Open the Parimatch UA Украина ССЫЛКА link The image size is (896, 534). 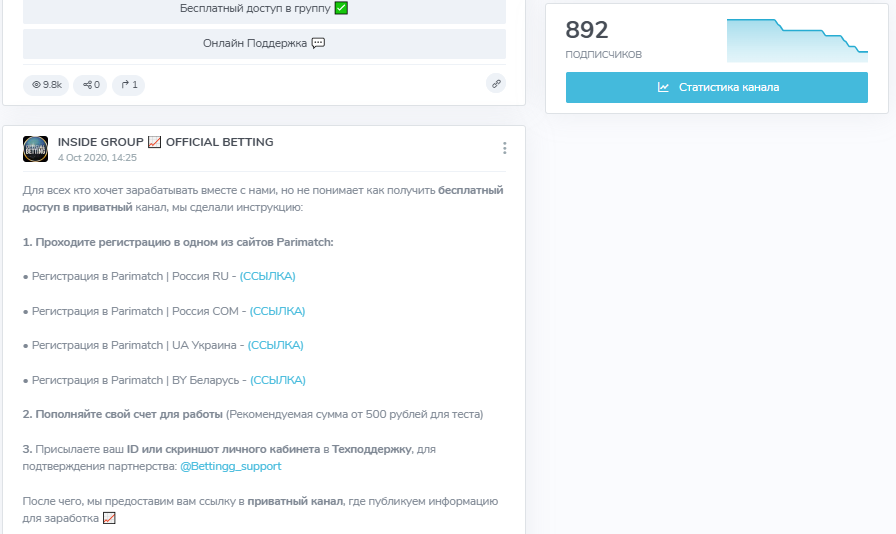(275, 345)
